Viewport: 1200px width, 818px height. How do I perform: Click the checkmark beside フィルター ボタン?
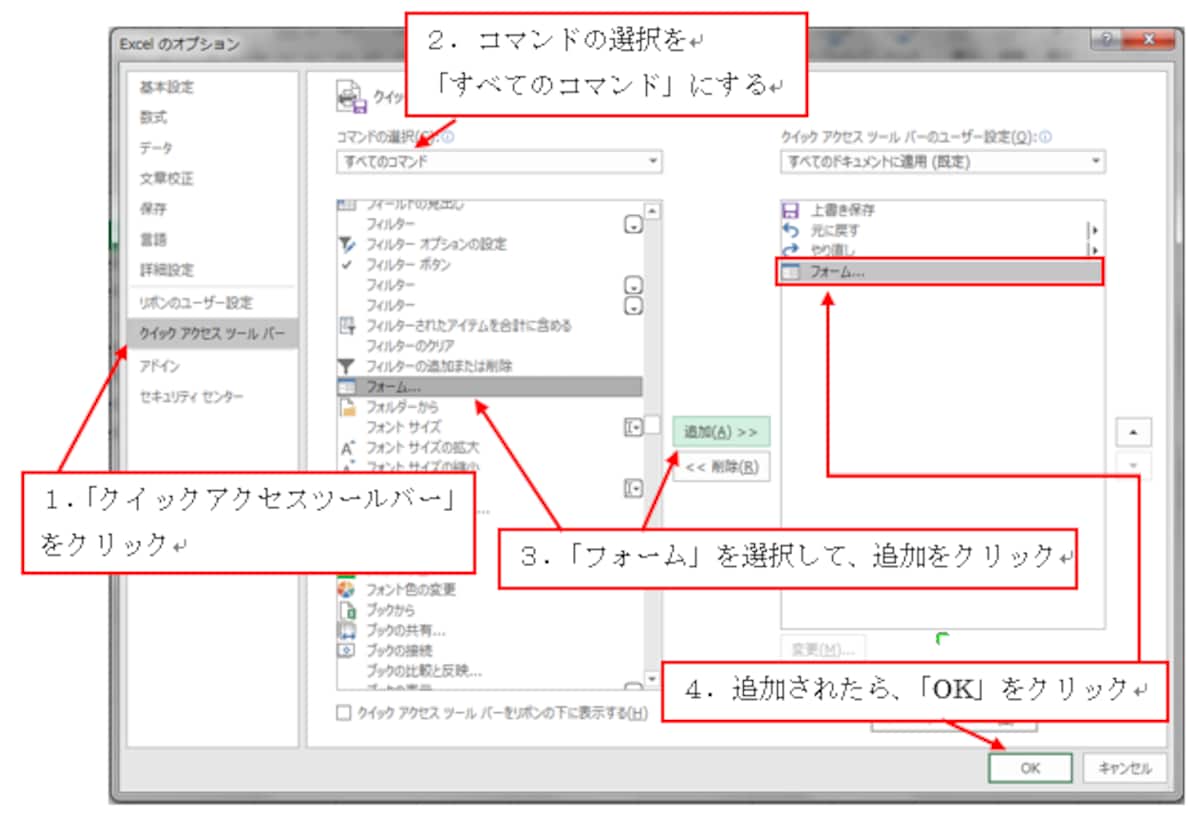click(x=347, y=265)
